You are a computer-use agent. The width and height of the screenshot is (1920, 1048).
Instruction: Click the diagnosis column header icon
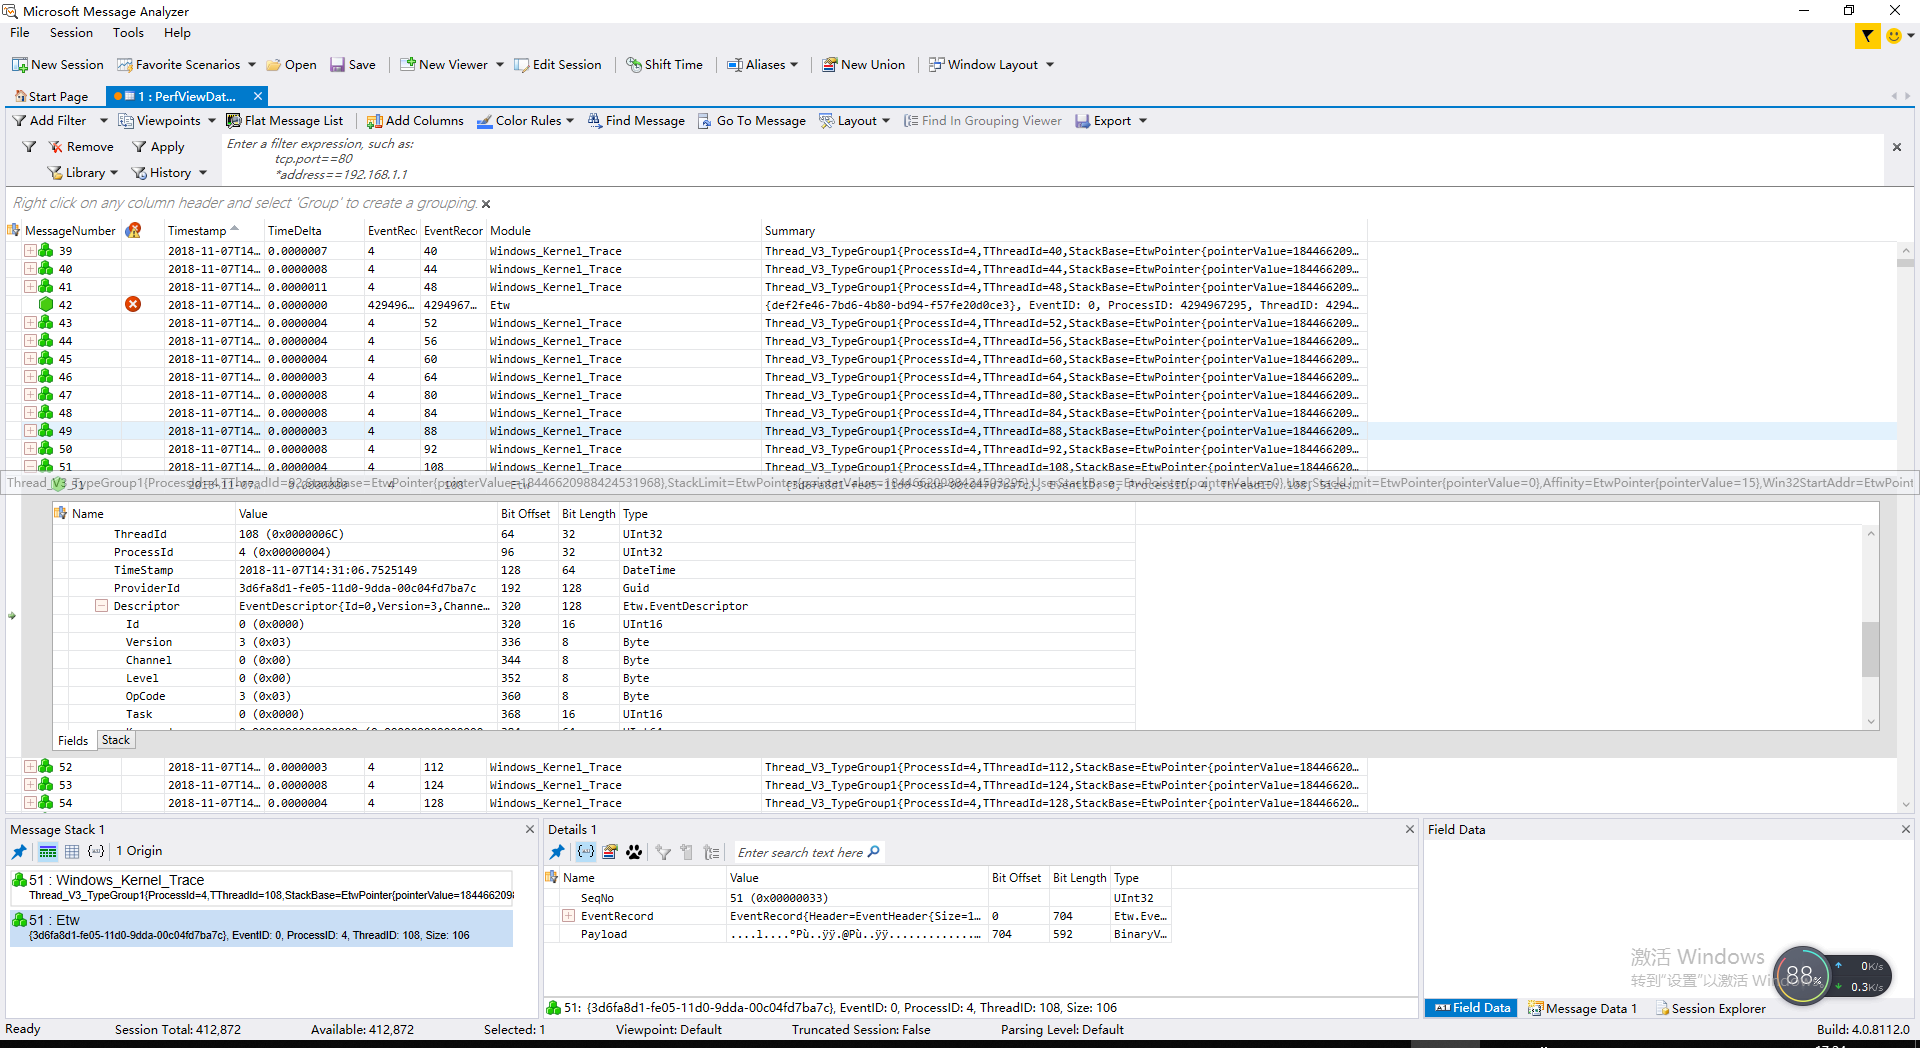click(133, 230)
